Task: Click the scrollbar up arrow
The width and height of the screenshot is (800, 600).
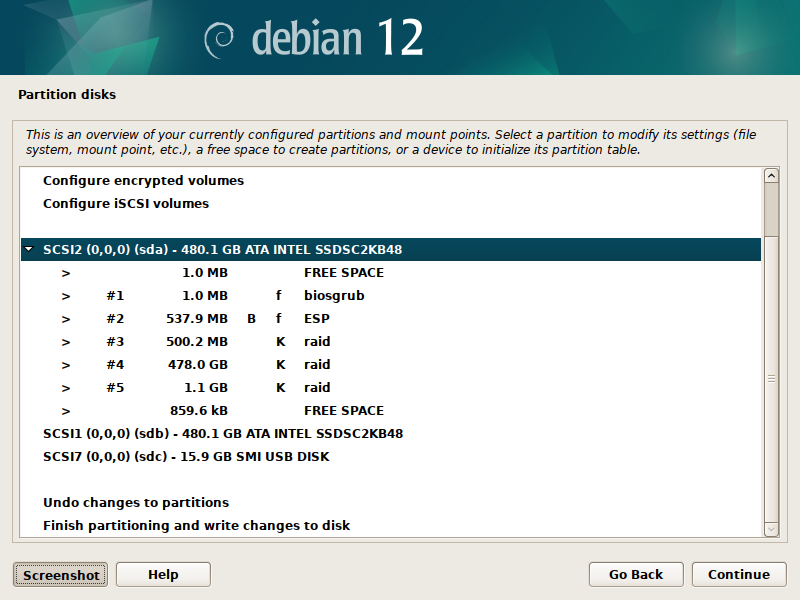Action: (771, 176)
